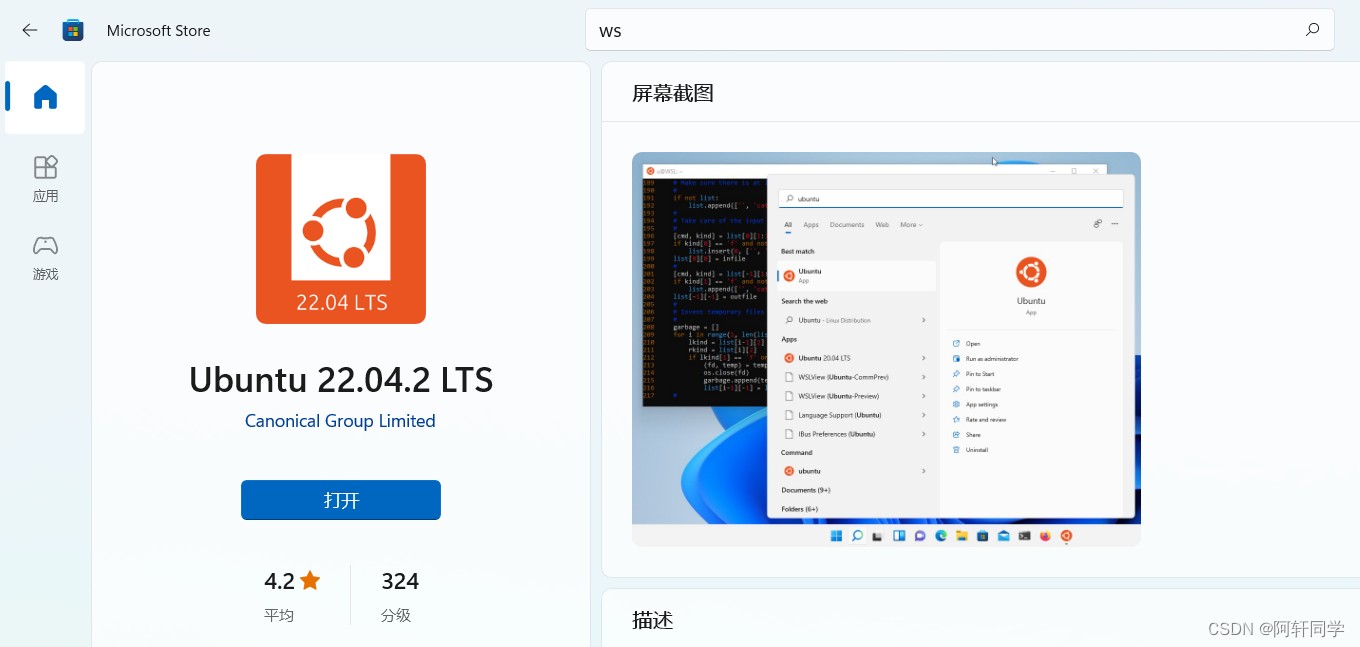Expand the 描述 description section
Image resolution: width=1360 pixels, height=647 pixels.
coord(653,620)
